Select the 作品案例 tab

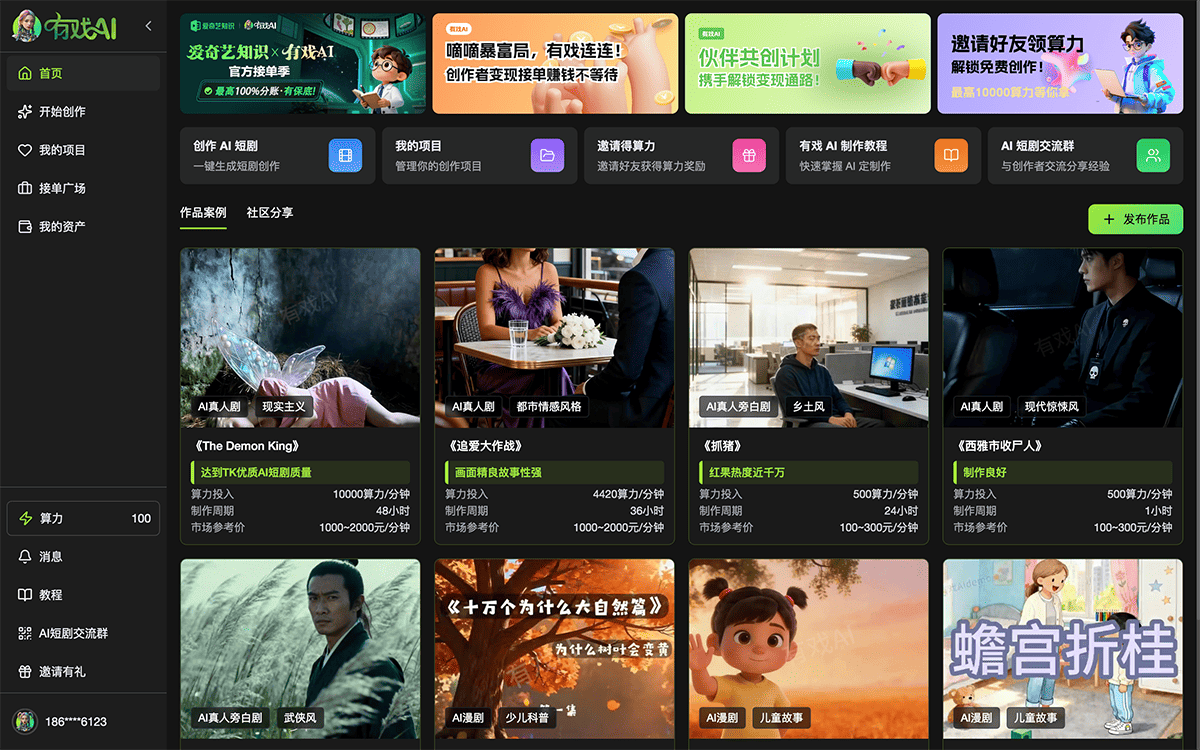(203, 213)
